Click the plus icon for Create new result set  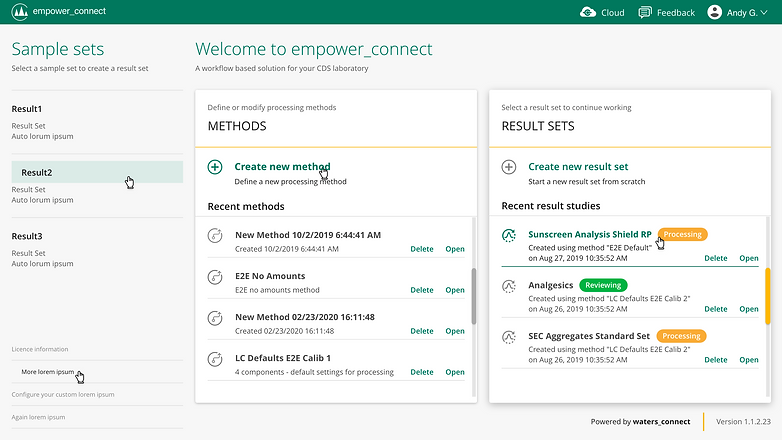[509, 167]
